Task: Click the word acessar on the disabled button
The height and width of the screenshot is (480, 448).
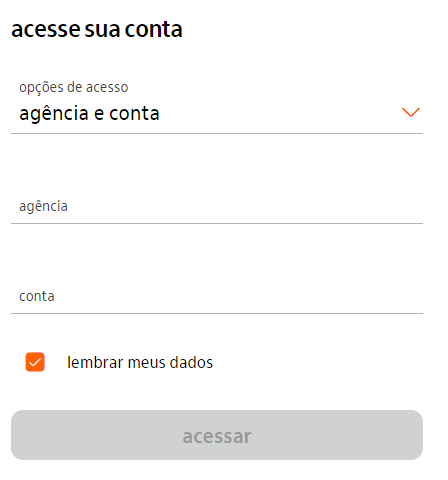Action: pos(217,436)
